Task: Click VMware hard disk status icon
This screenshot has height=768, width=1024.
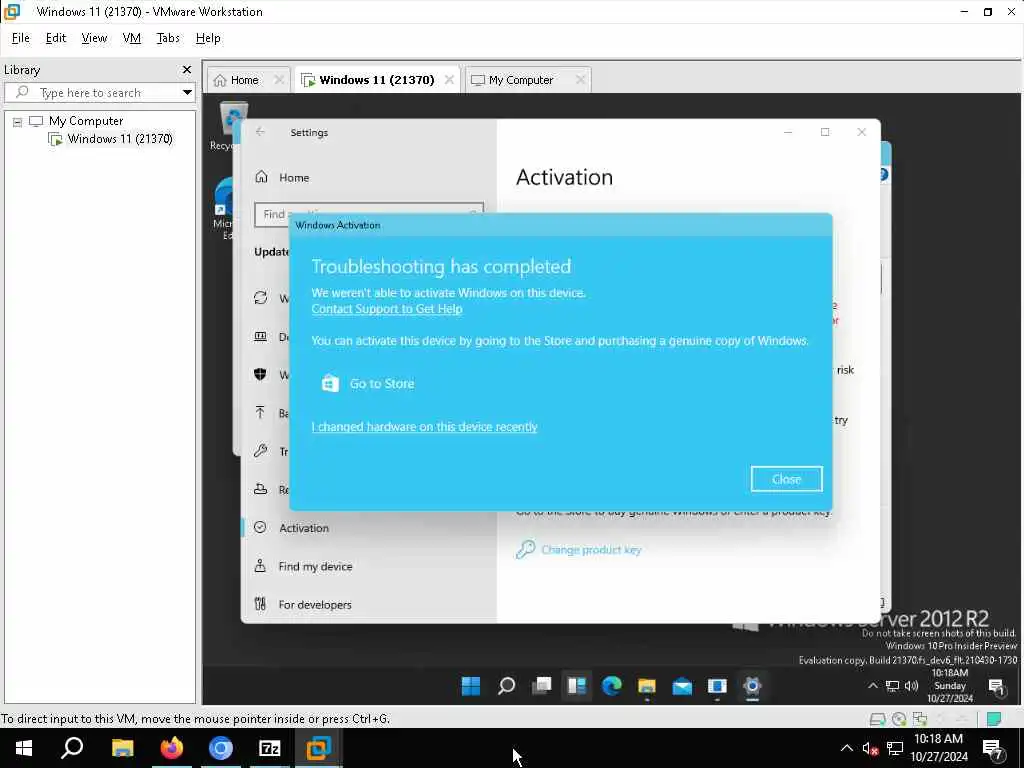Action: coord(878,719)
